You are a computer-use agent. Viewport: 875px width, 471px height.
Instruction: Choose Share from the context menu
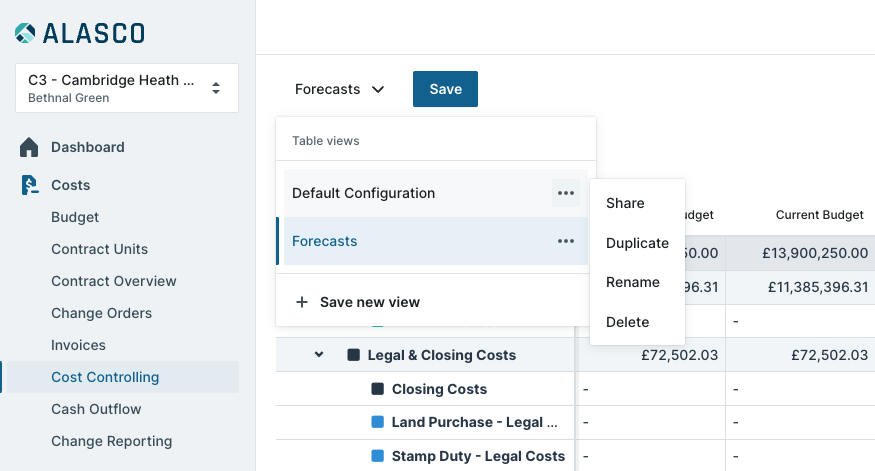click(625, 203)
